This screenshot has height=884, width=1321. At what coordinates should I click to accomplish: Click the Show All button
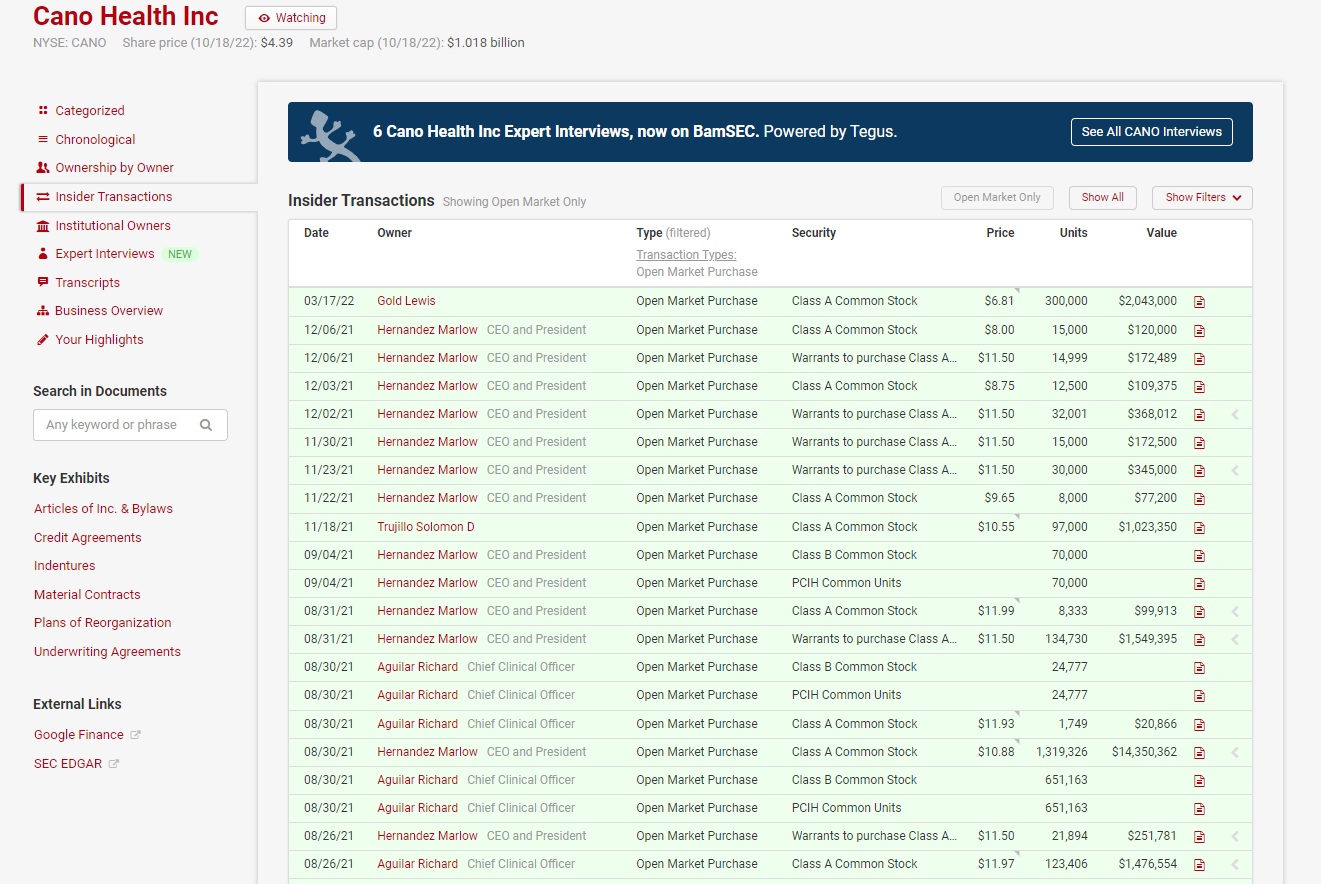[x=1102, y=198]
